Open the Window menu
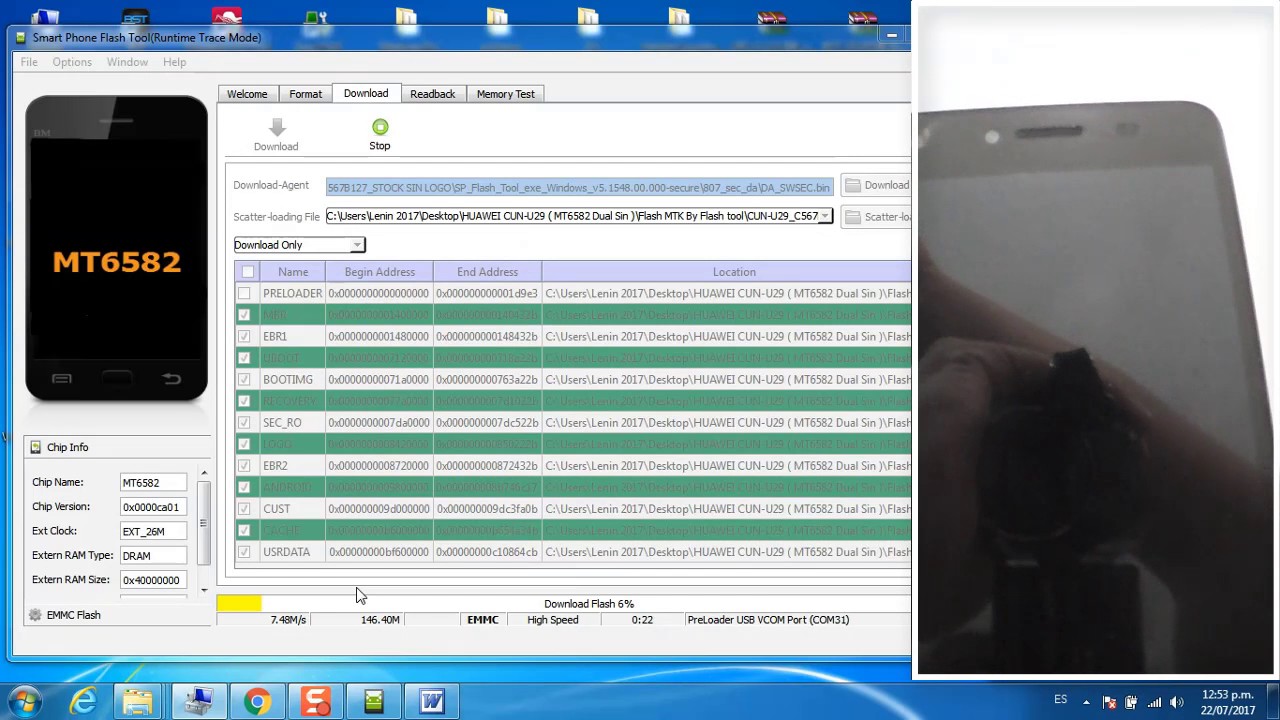 point(127,62)
